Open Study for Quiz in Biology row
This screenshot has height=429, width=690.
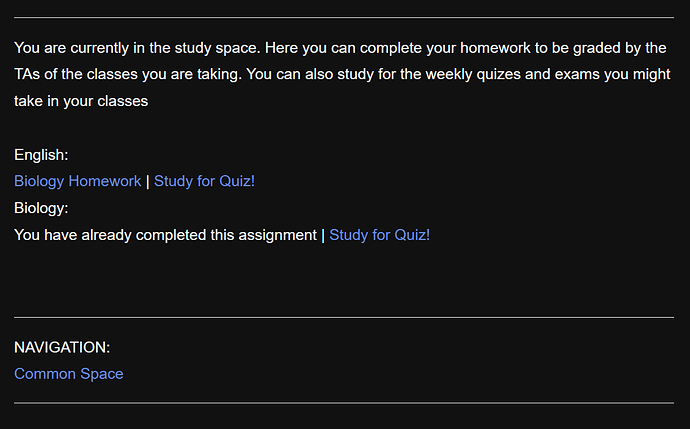tap(379, 235)
